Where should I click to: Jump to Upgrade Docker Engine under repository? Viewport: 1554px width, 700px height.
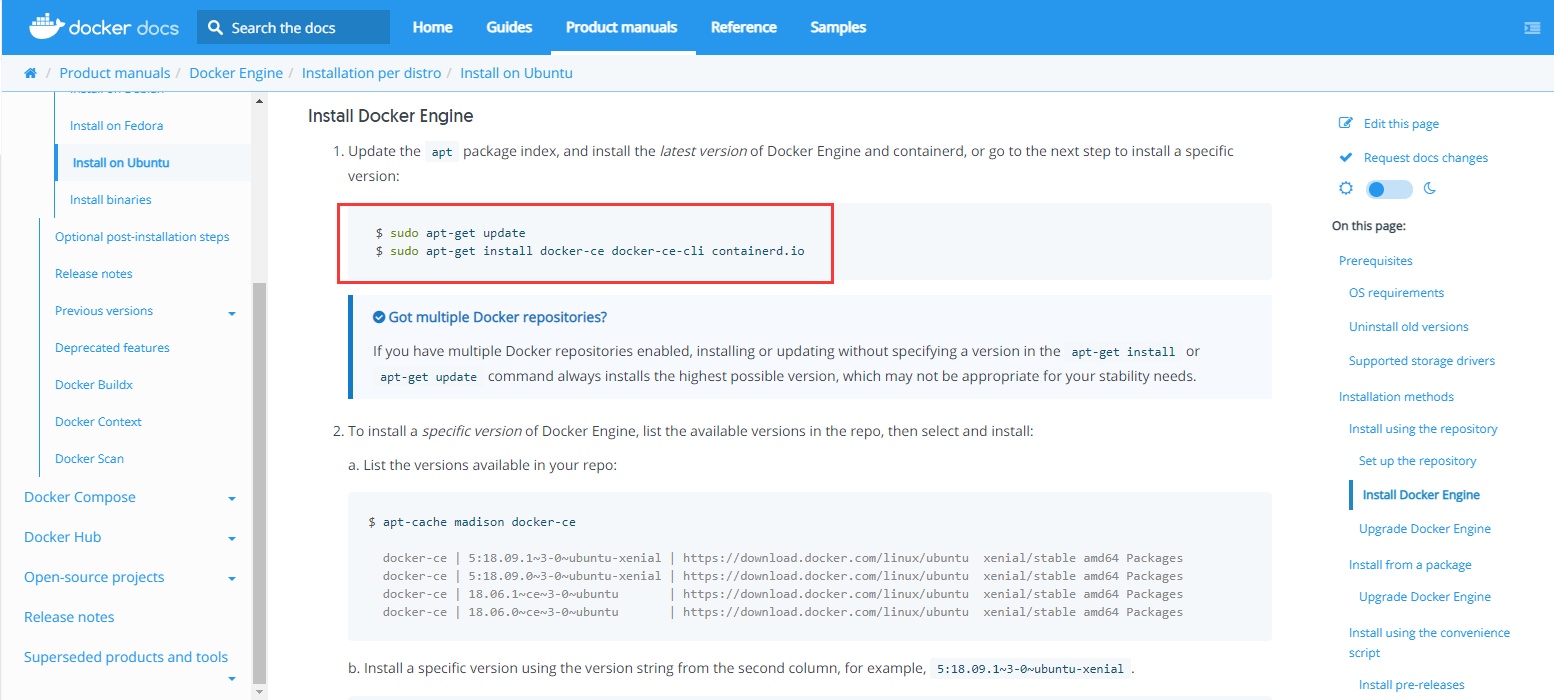click(x=1425, y=529)
